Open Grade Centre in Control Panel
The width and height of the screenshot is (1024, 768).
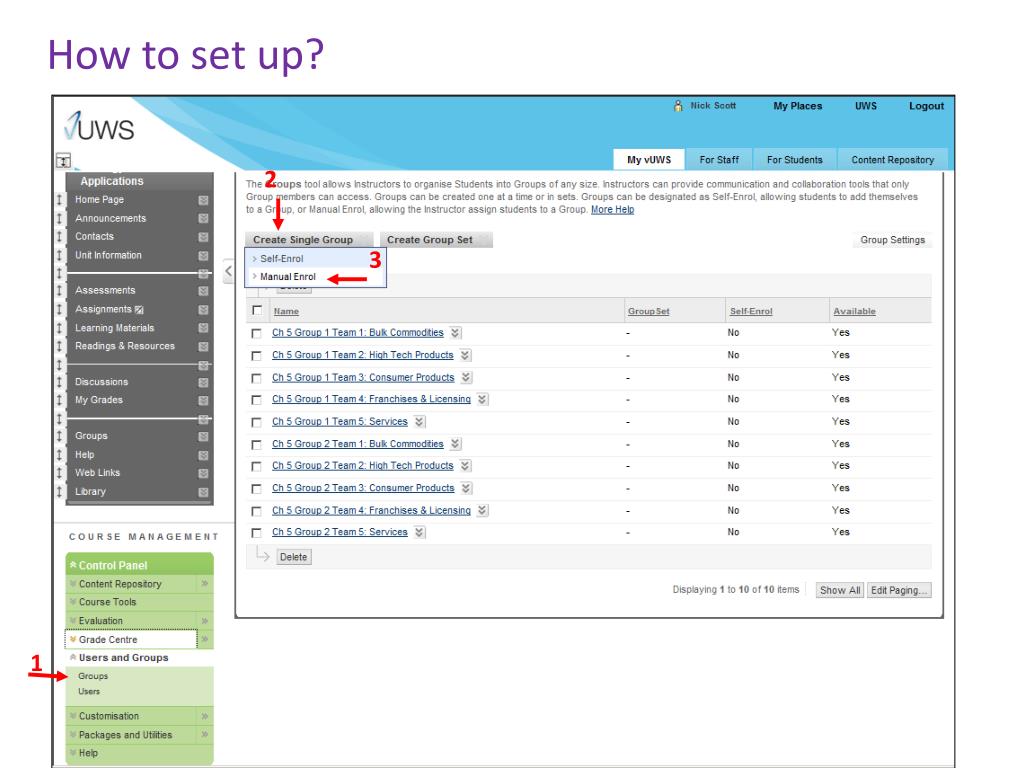(108, 639)
